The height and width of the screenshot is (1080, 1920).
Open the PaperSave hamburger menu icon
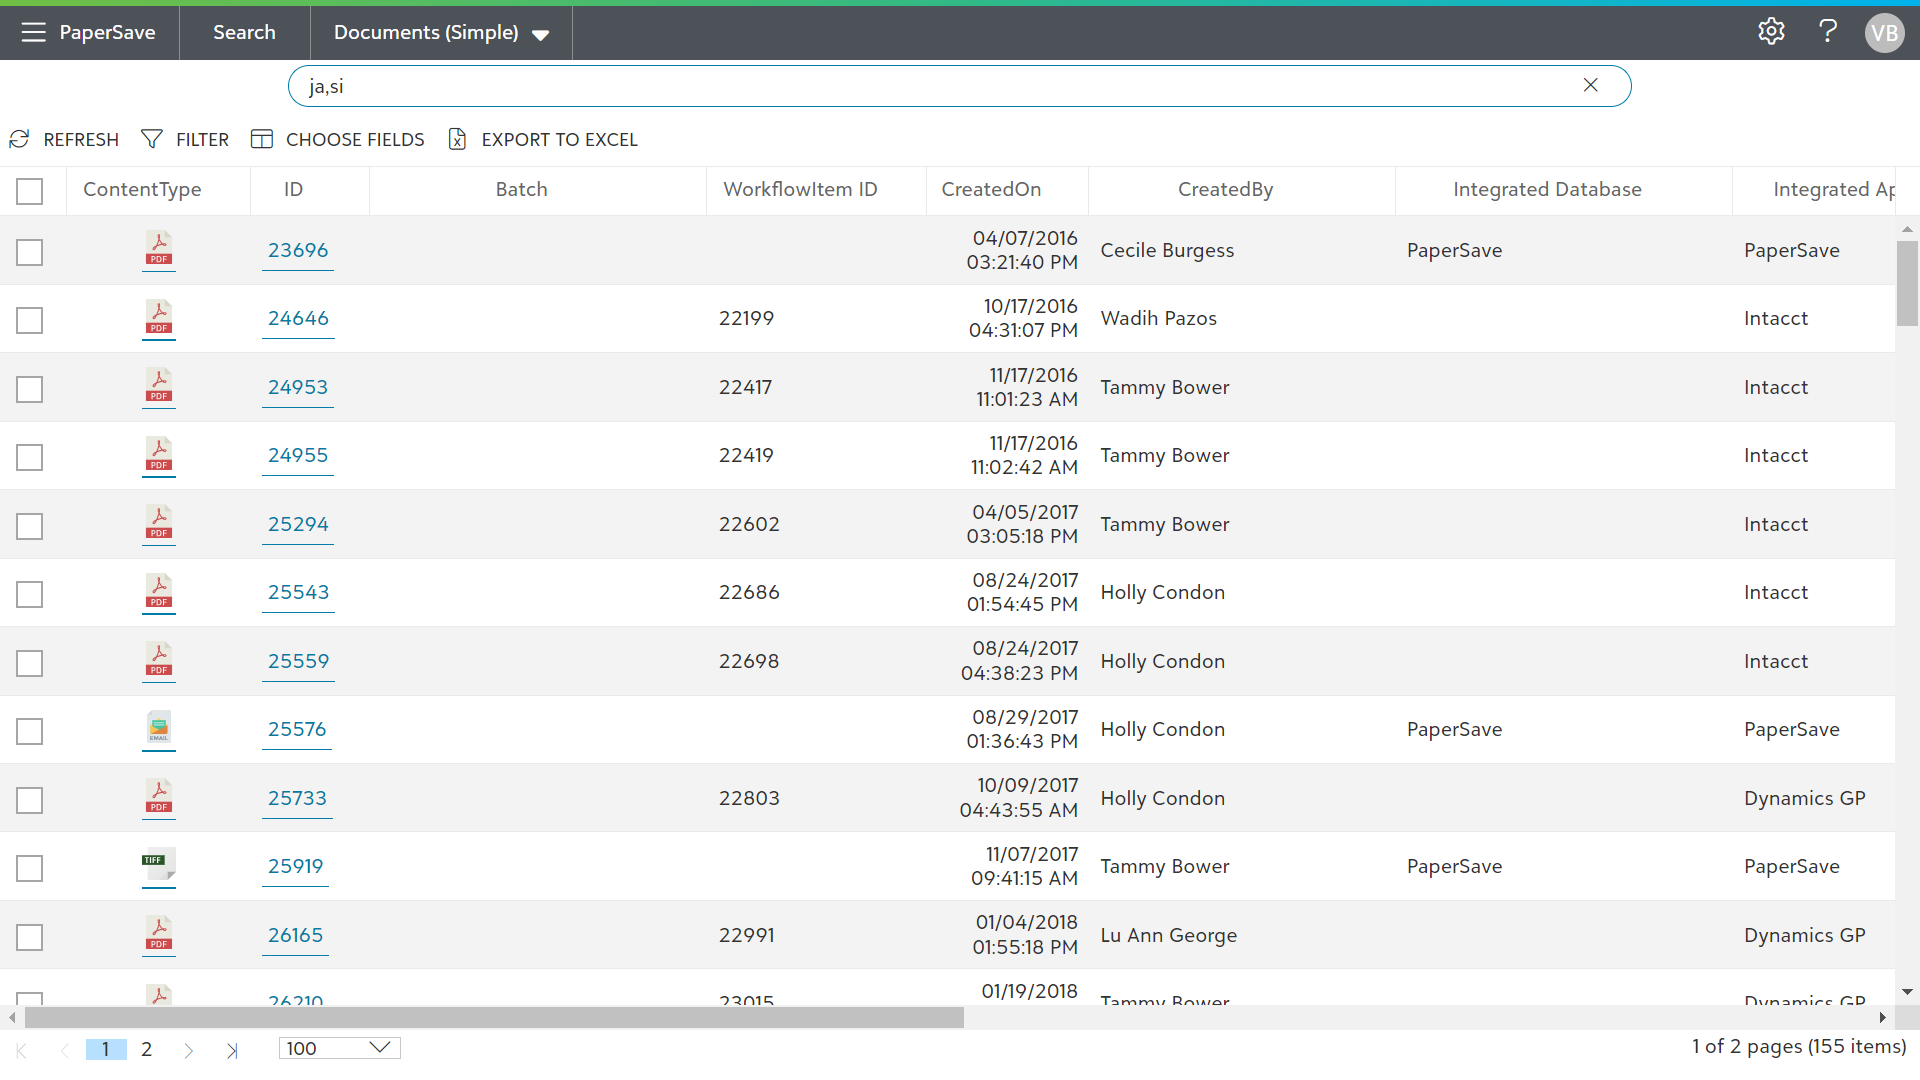point(33,32)
